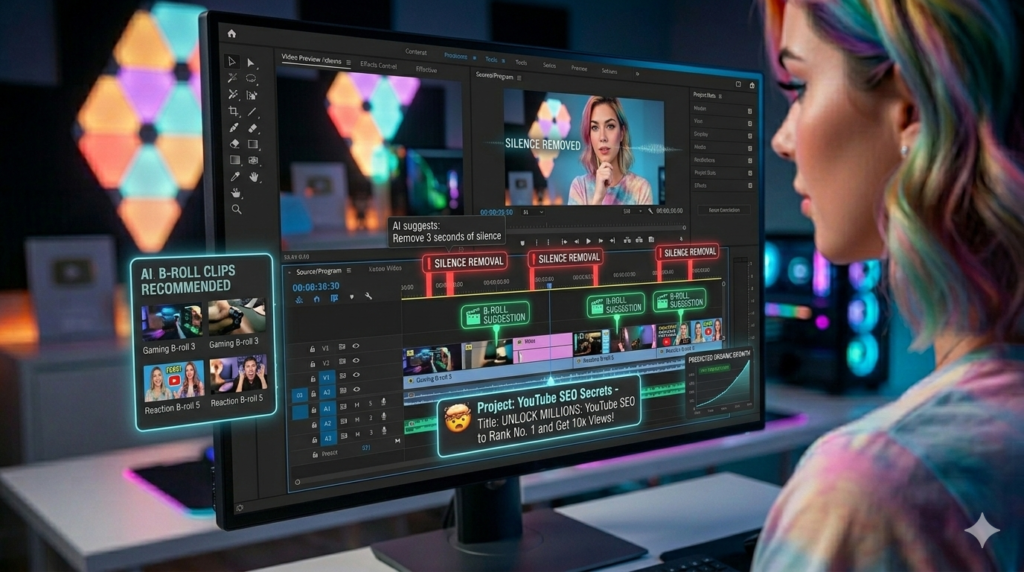Select the Gradient square tool

point(234,160)
